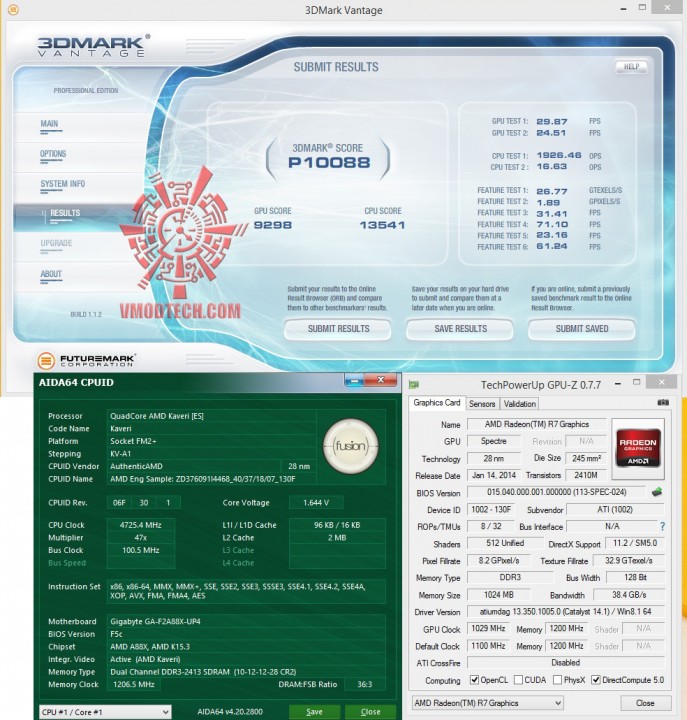The height and width of the screenshot is (720, 687).
Task: Toggle the OpenCL checkbox
Action: (x=474, y=680)
